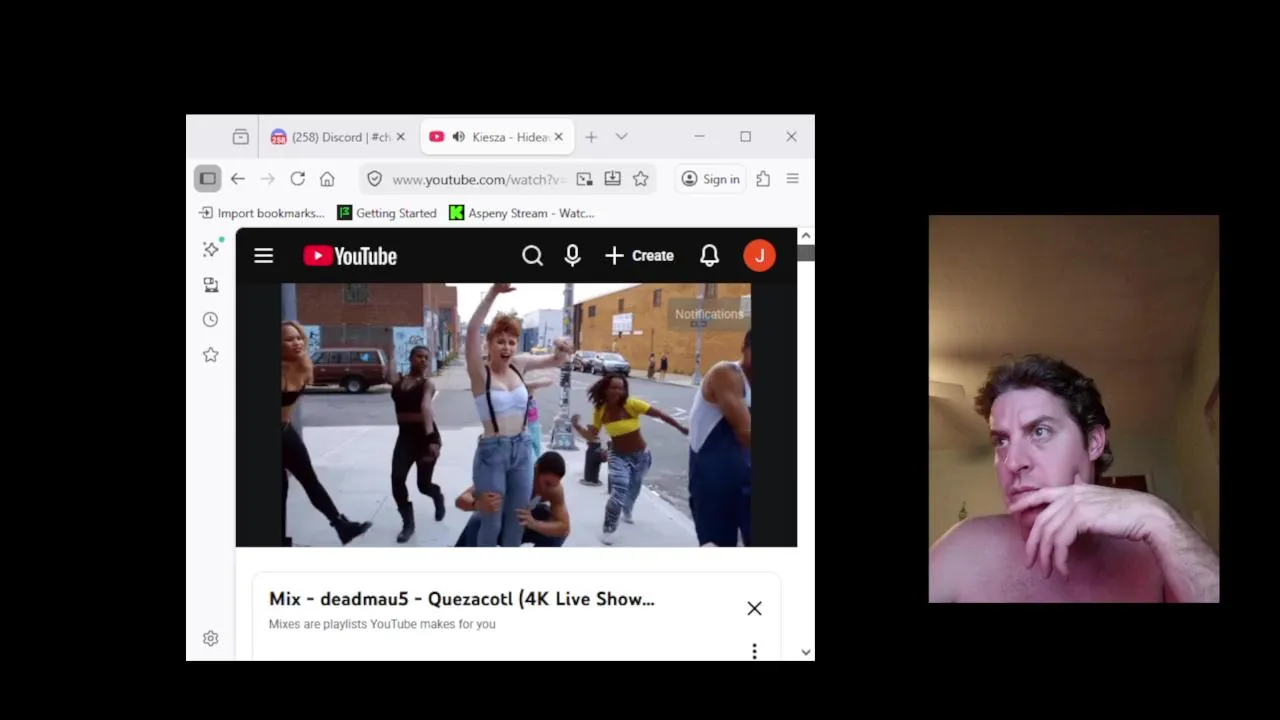
Task: Open the J account avatar menu
Action: tap(759, 256)
